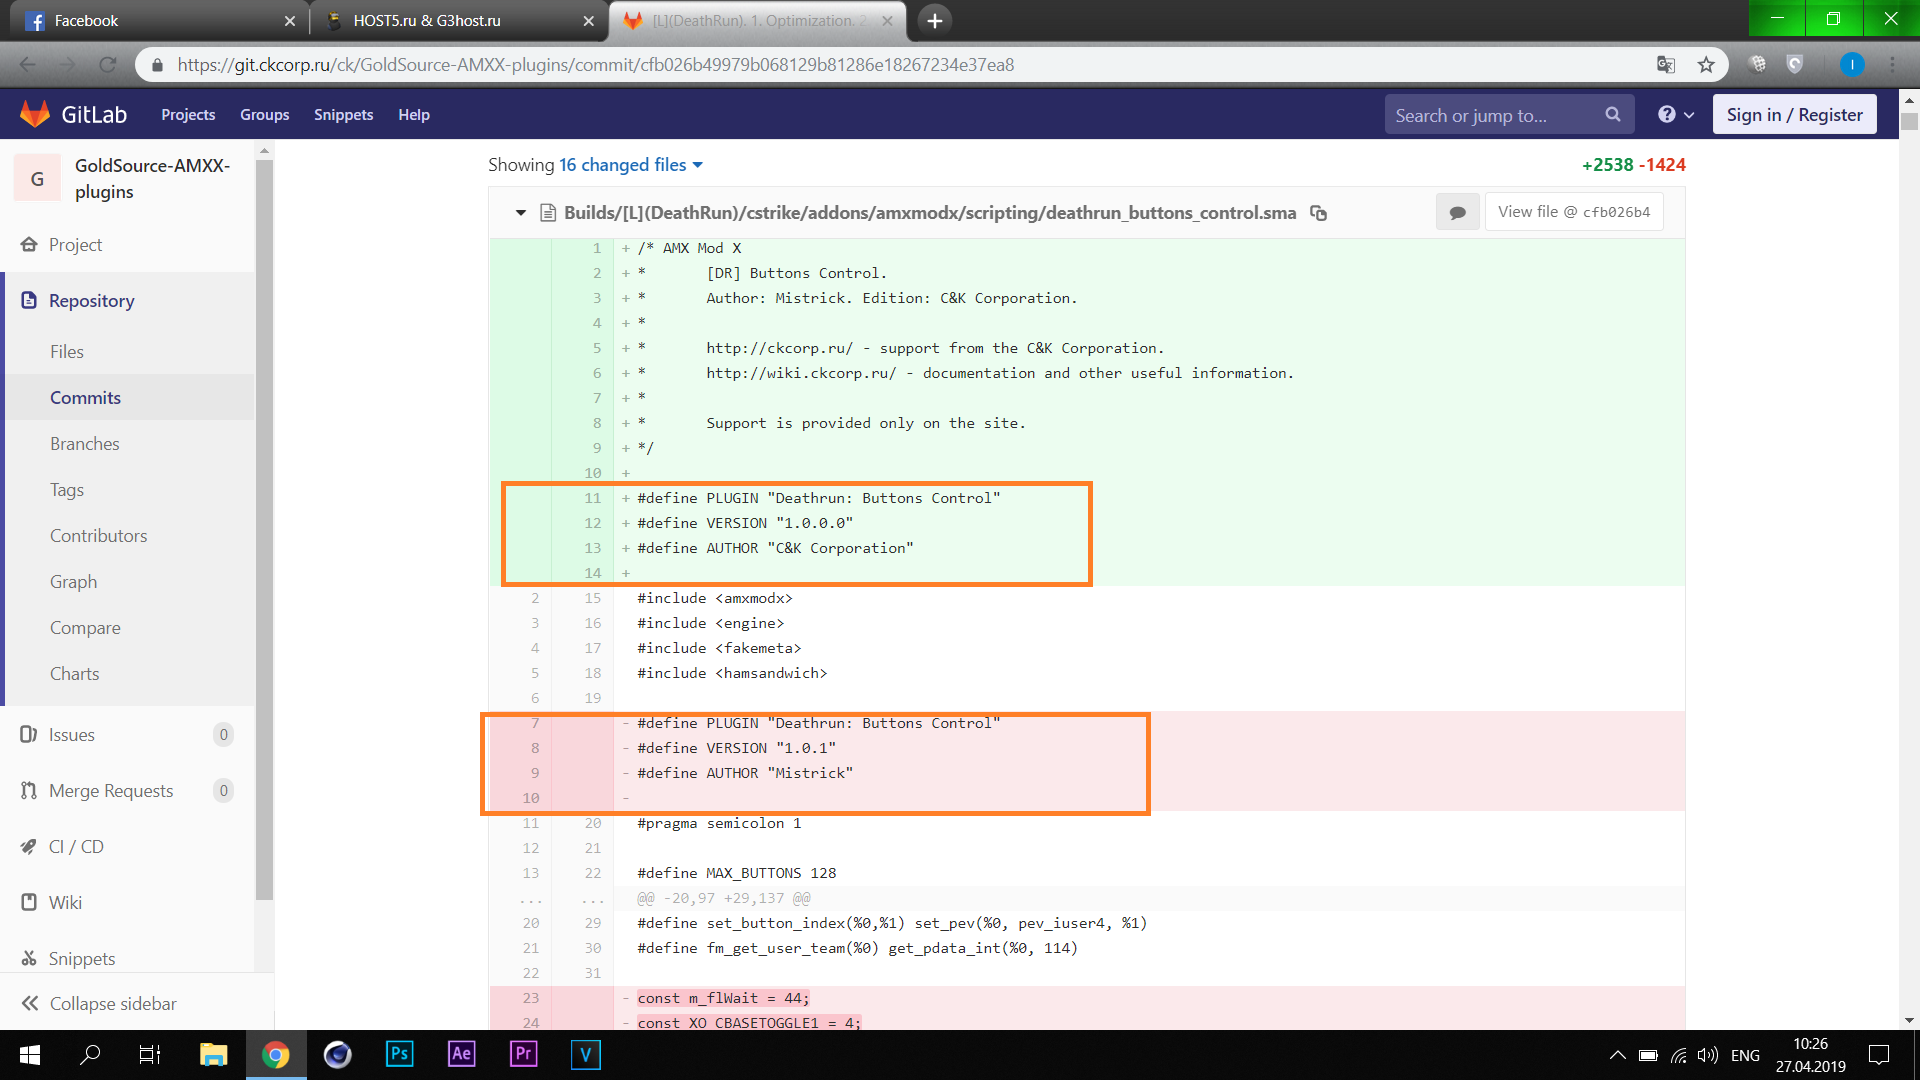The width and height of the screenshot is (1920, 1080).
Task: Open the Windows Start menu
Action: pos(30,1054)
